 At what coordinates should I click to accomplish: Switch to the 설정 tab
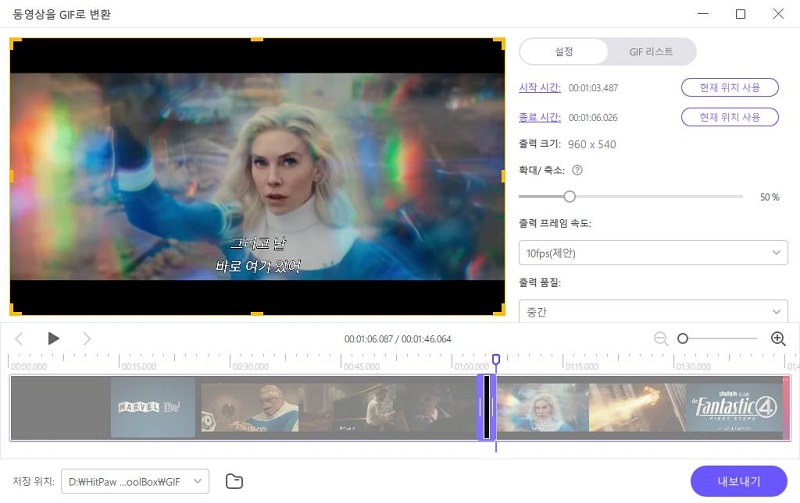click(564, 52)
